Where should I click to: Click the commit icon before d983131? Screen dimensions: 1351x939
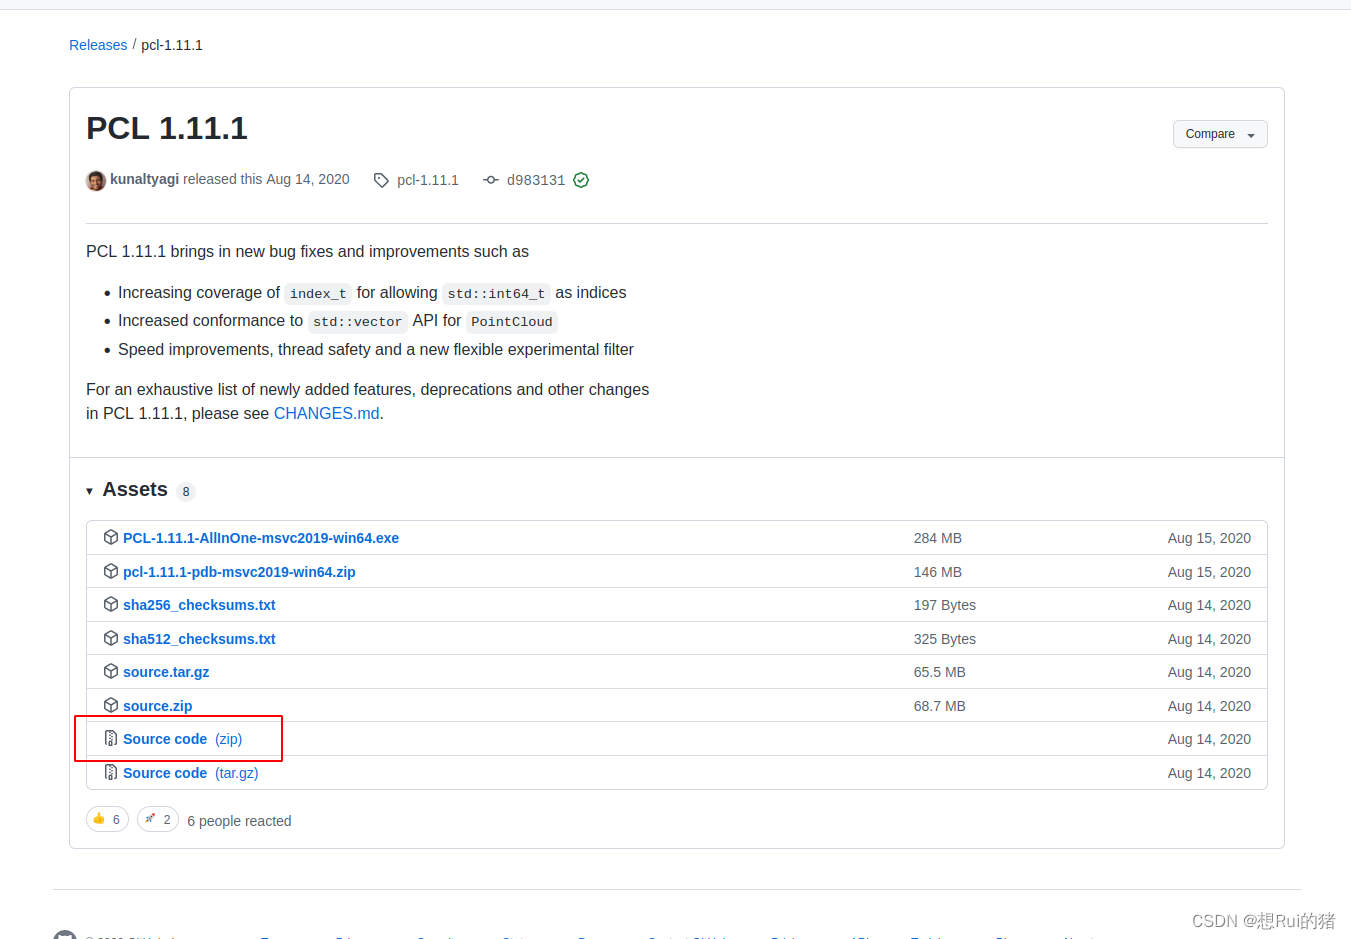click(491, 180)
